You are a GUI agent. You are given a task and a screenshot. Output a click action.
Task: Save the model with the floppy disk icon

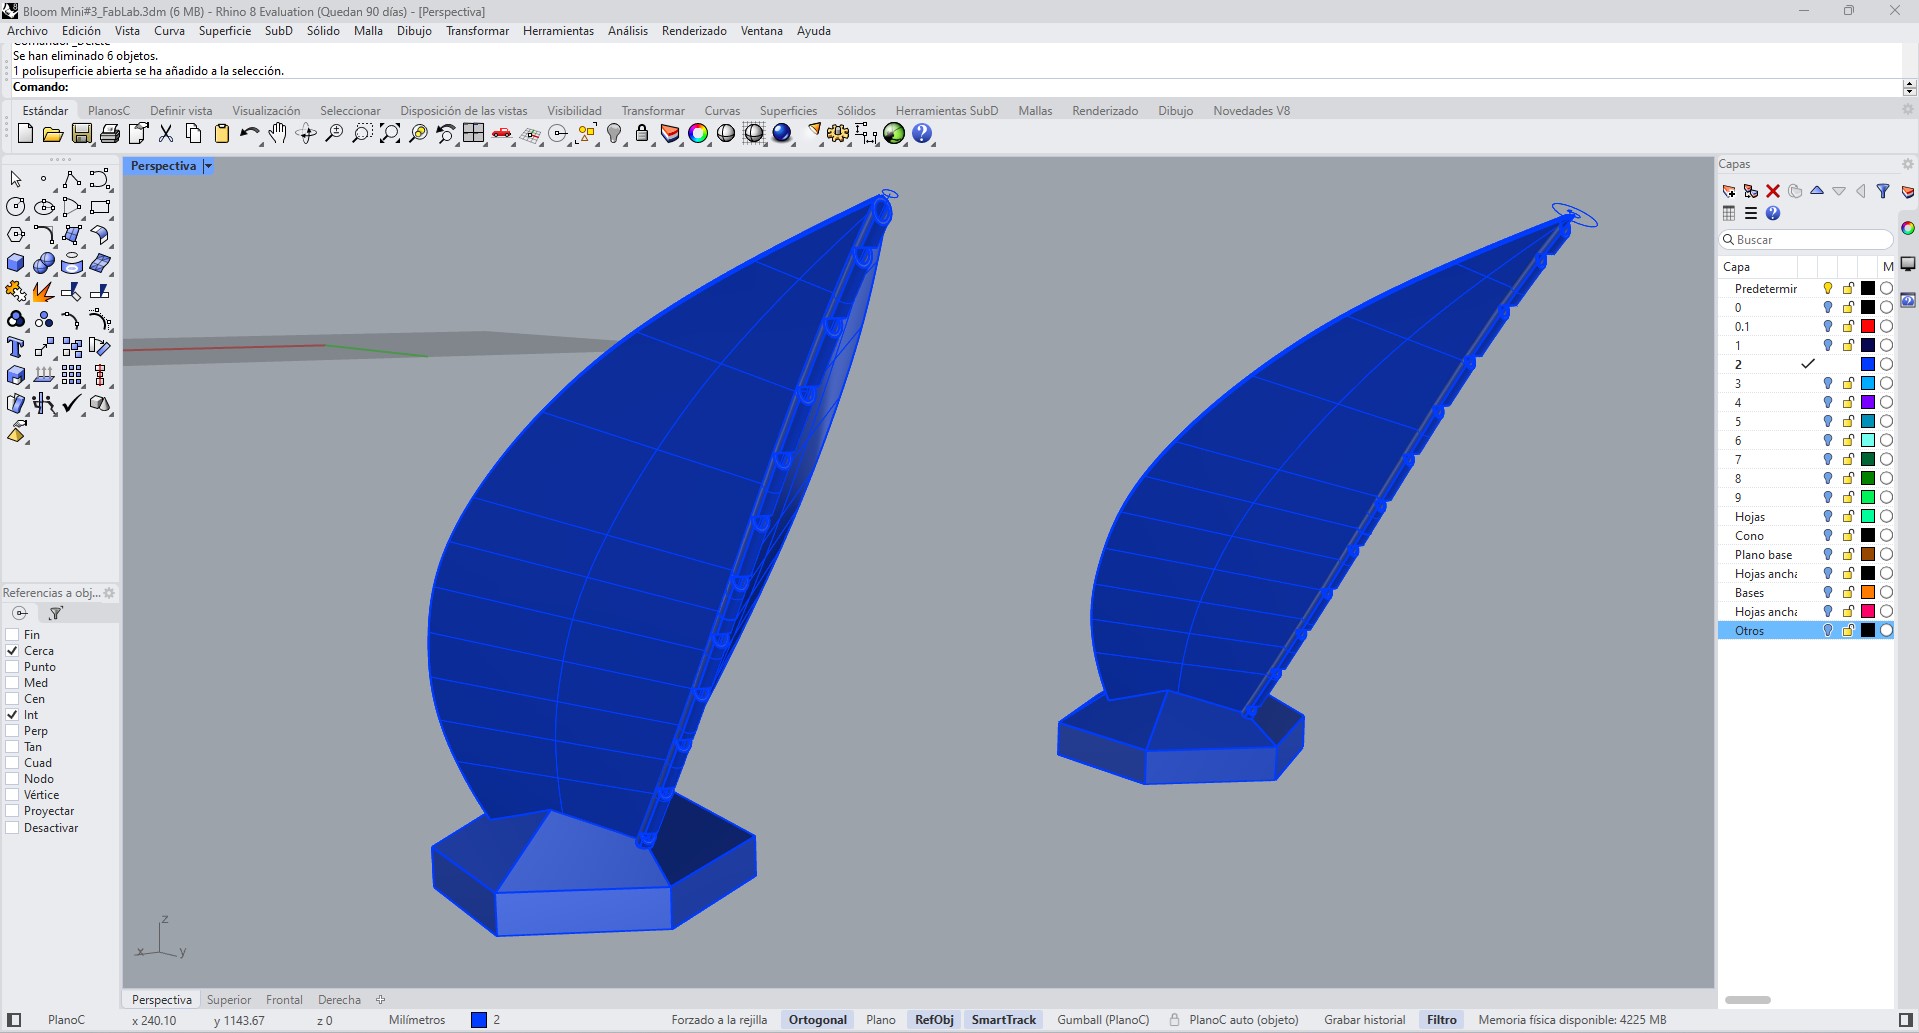pos(82,133)
